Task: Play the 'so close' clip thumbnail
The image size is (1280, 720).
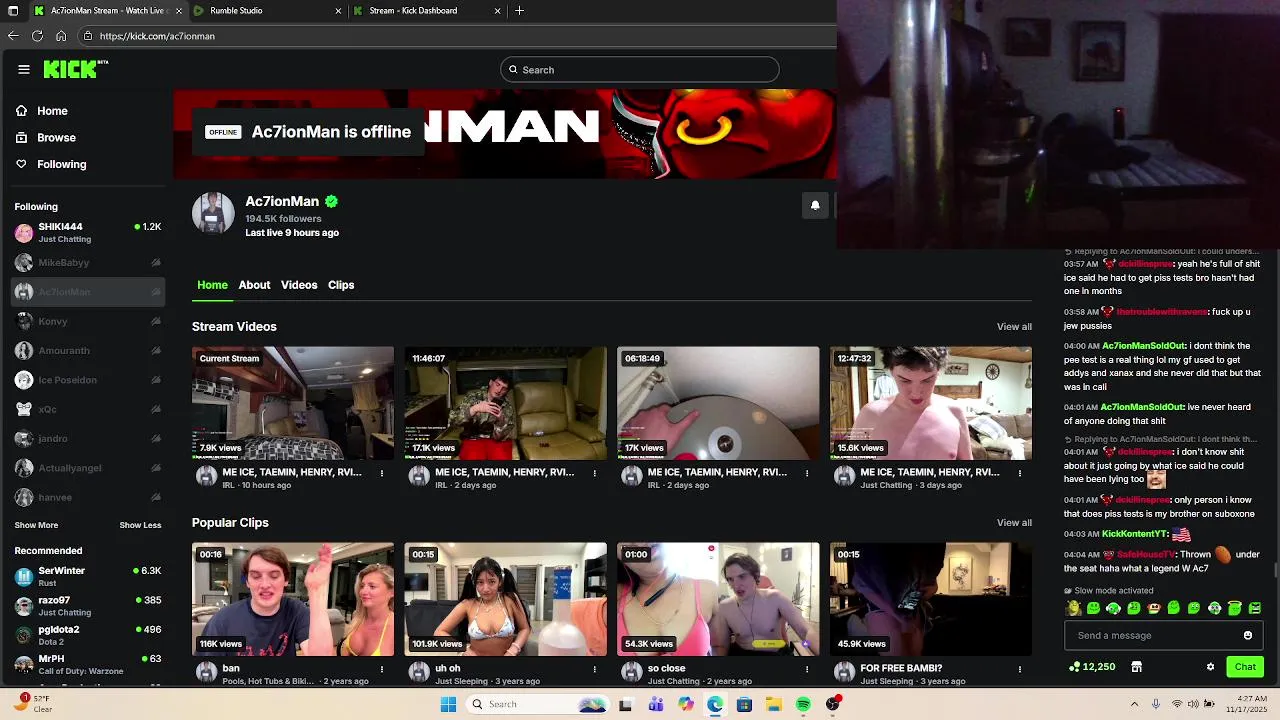Action: pos(718,599)
